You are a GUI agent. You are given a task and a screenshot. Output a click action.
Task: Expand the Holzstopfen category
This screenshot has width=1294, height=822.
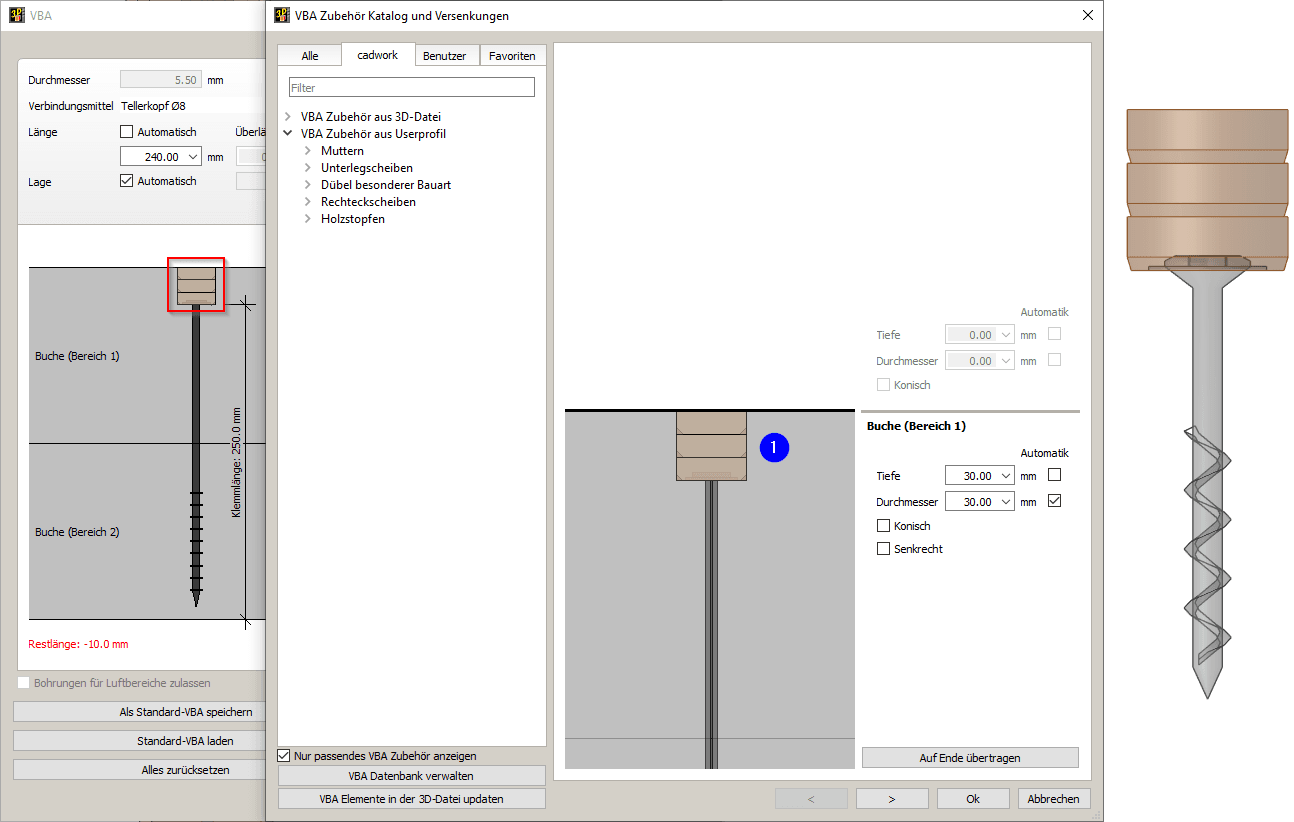point(308,219)
